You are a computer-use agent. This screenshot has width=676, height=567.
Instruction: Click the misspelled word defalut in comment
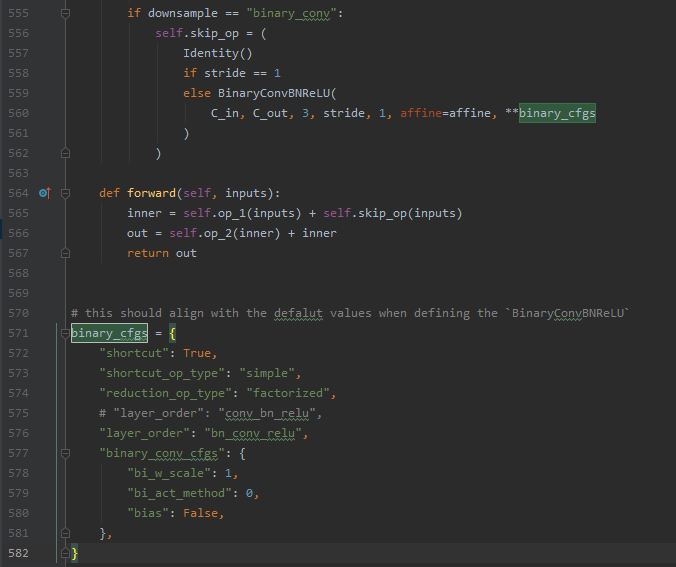click(298, 313)
